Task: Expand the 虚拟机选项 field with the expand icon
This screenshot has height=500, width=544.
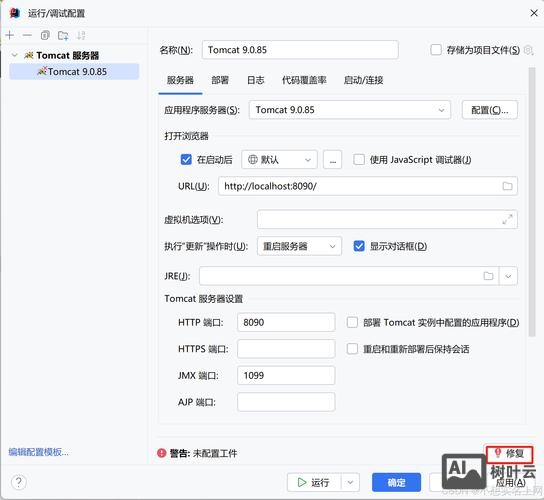Action: click(x=508, y=219)
